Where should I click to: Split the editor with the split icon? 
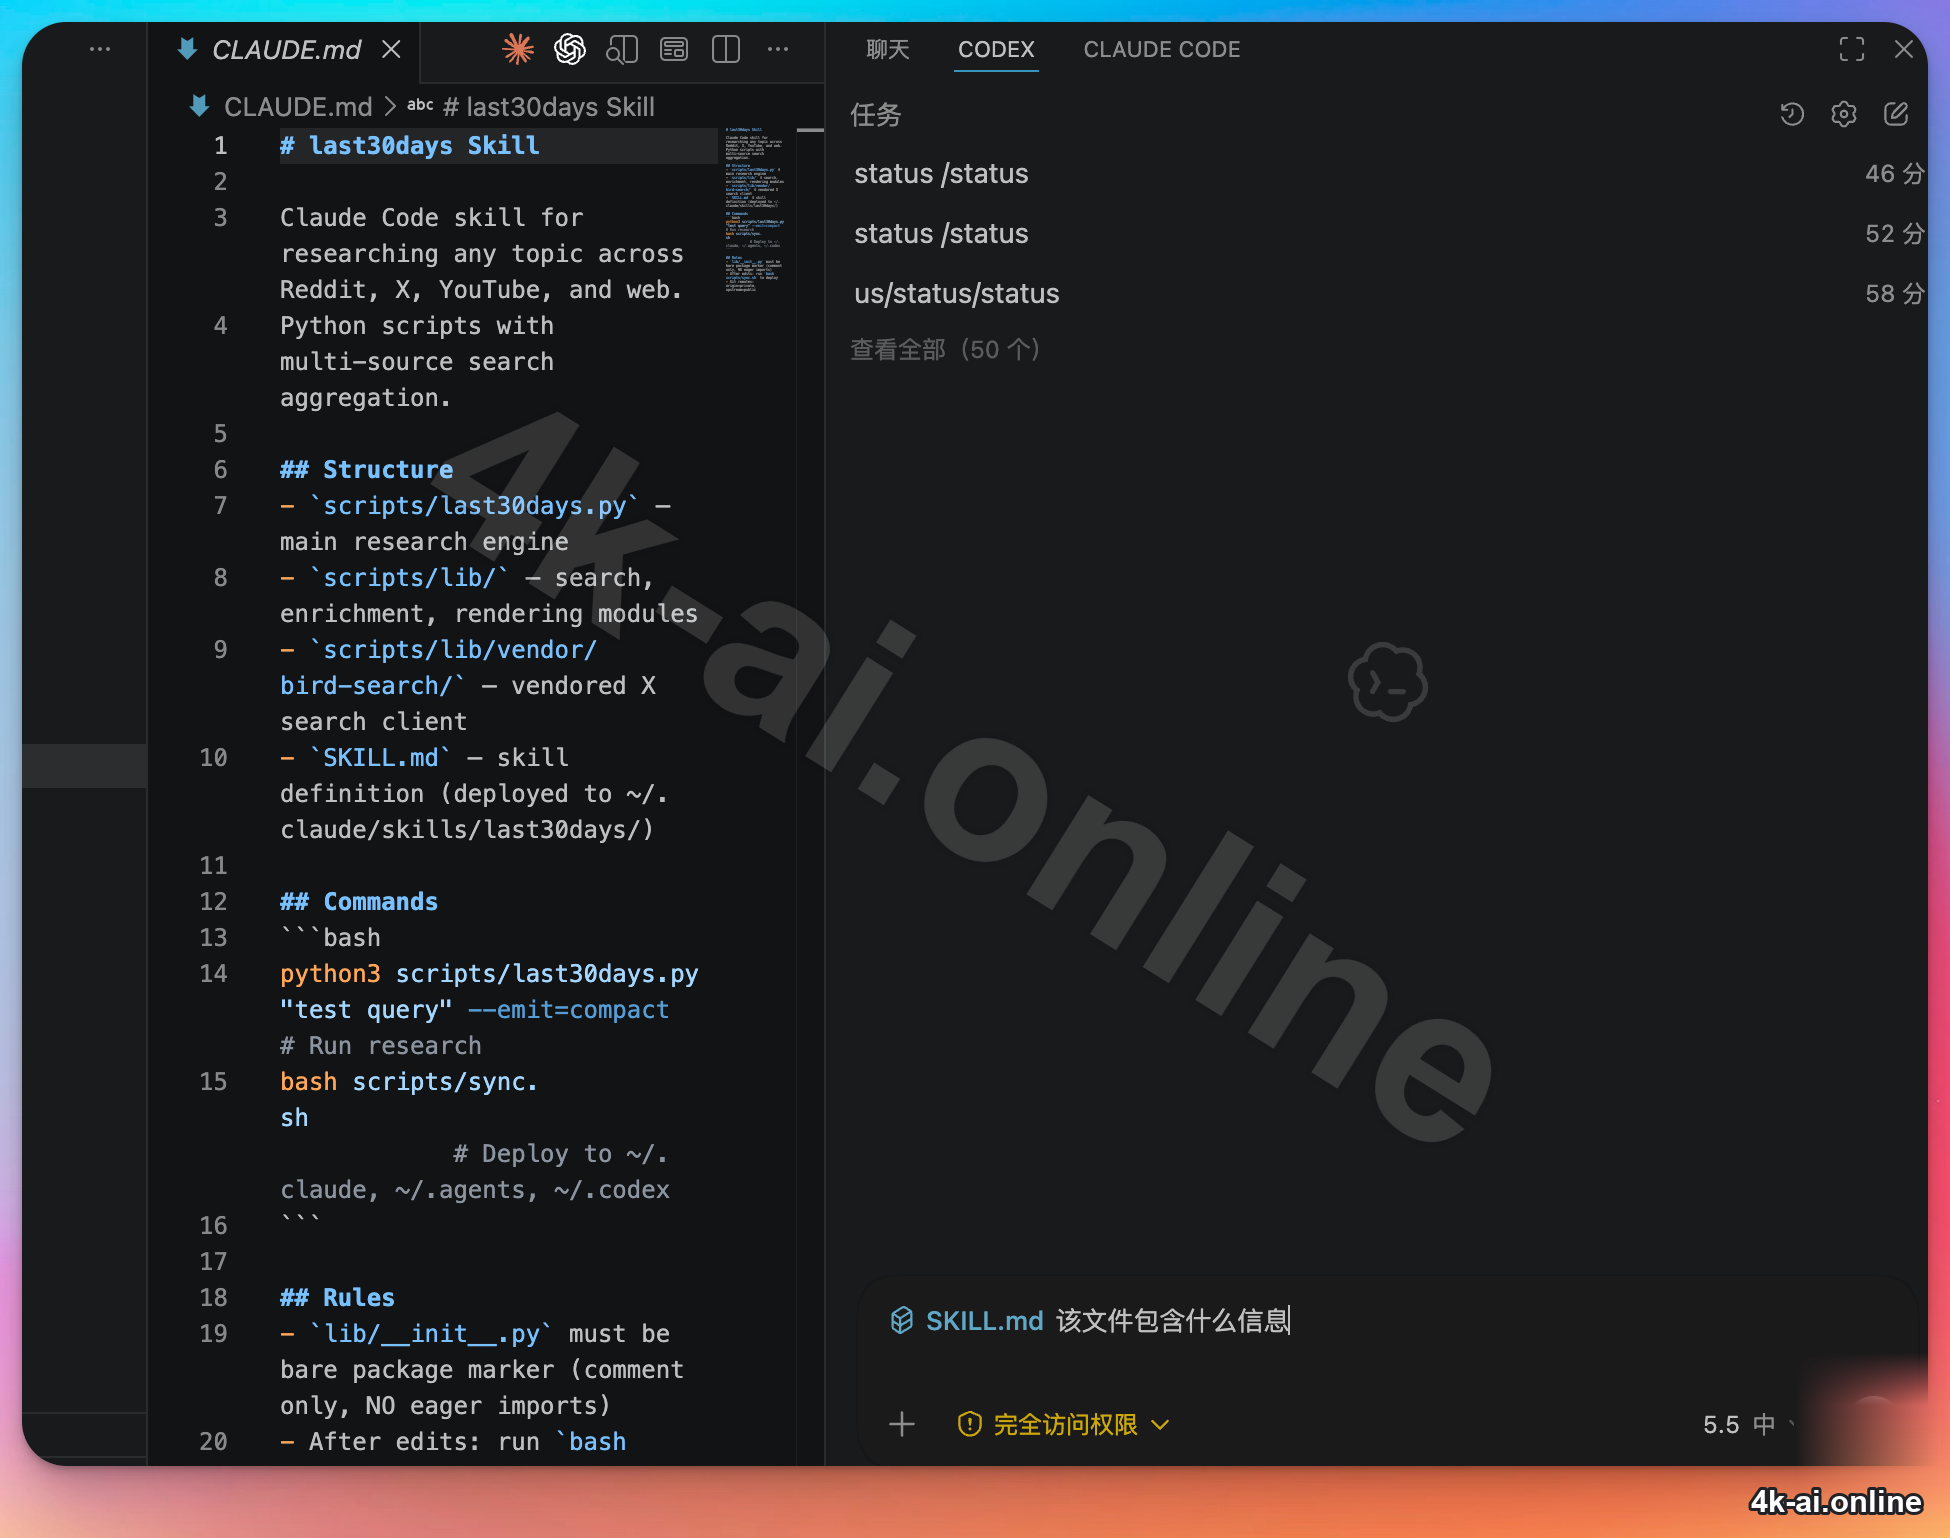pos(726,49)
